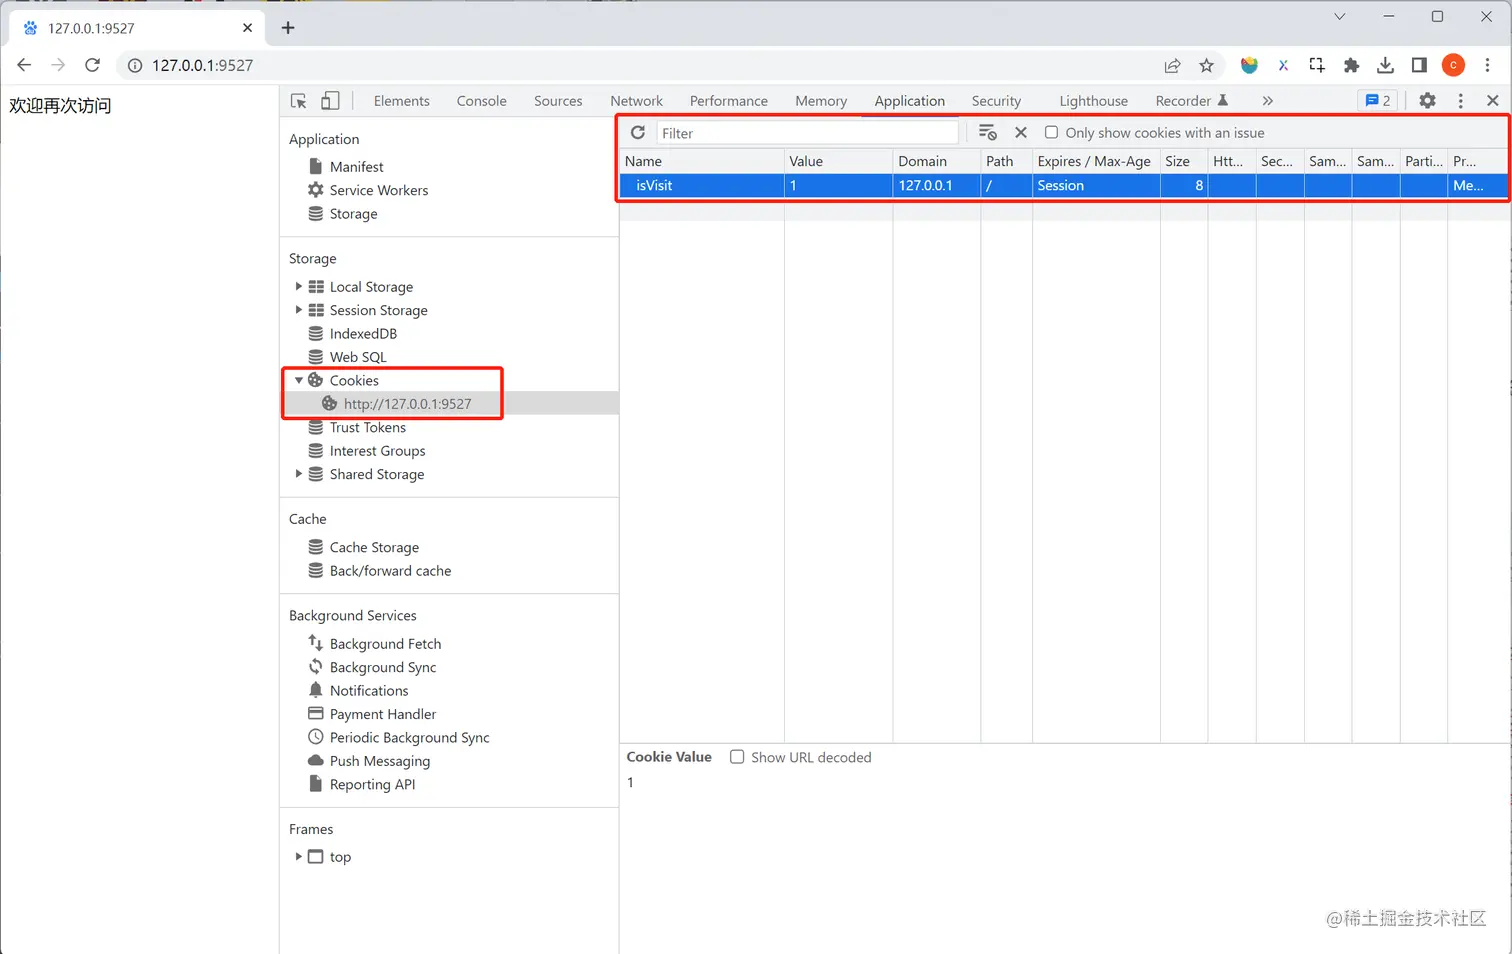Open DevTools settings gear

(x=1427, y=101)
